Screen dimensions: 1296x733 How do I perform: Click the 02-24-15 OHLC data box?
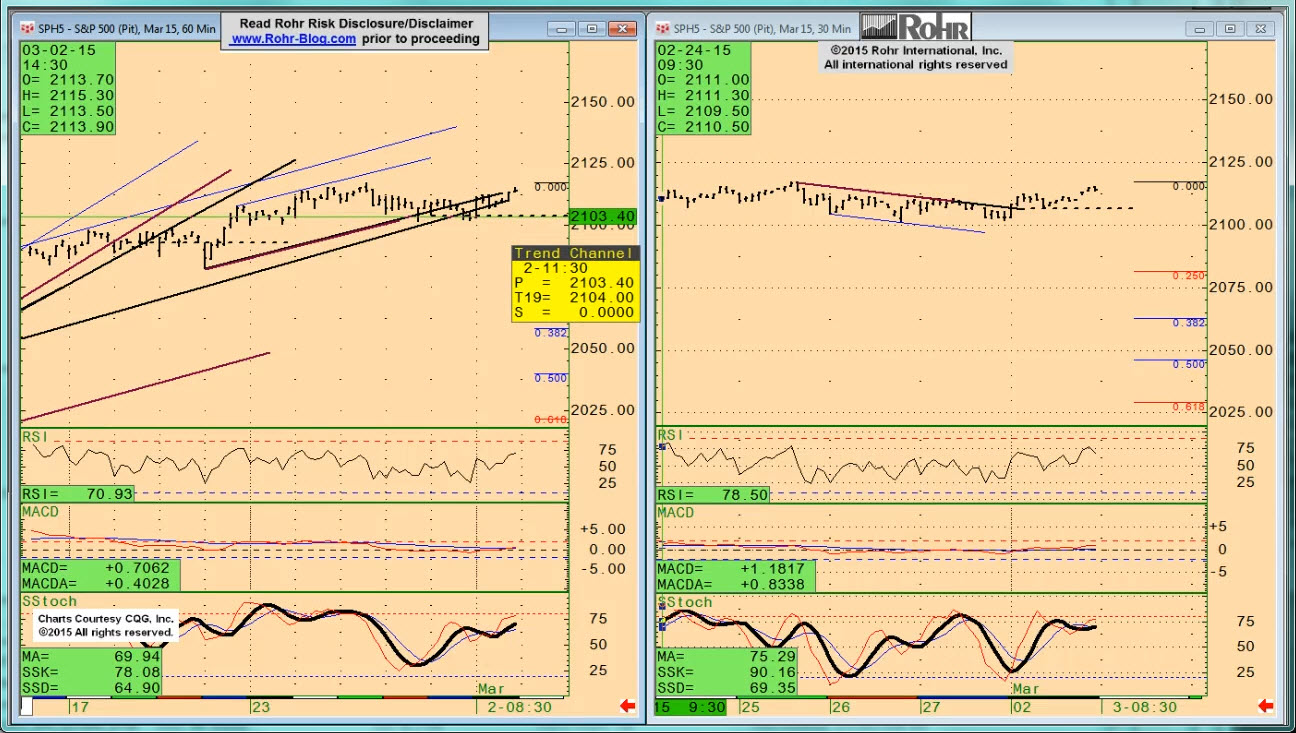click(703, 88)
